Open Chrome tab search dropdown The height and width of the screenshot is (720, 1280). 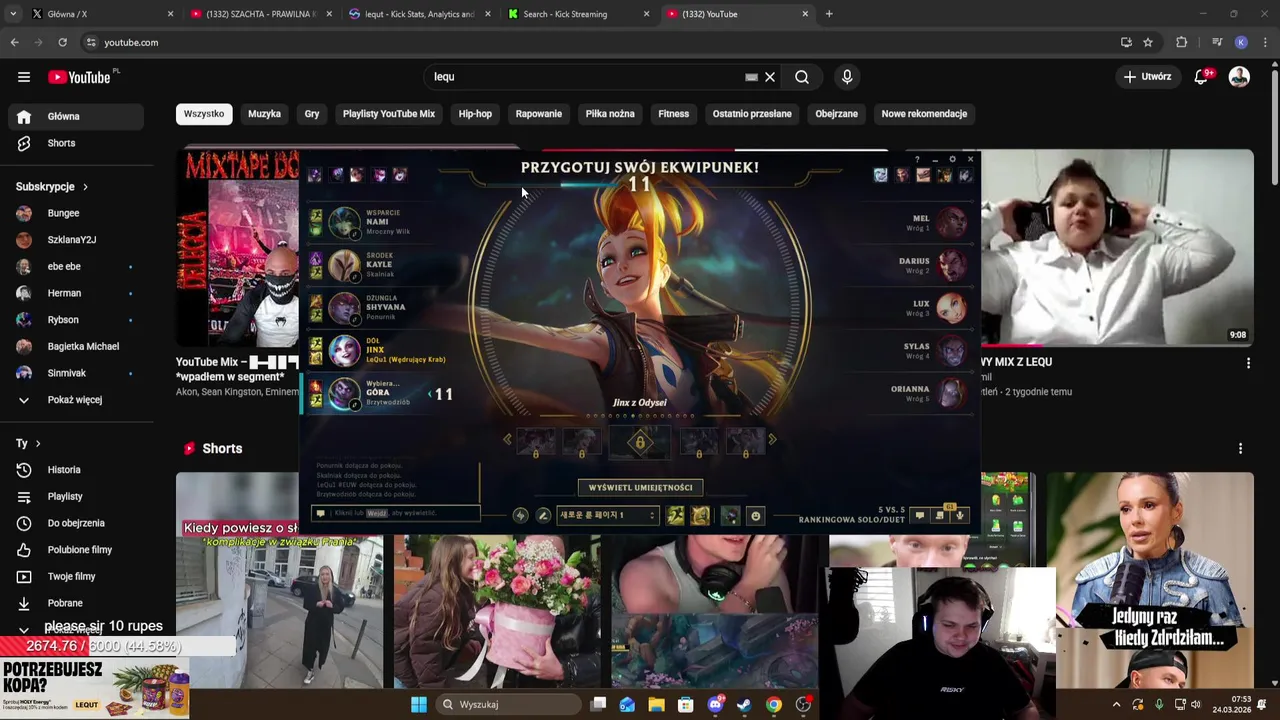point(13,14)
